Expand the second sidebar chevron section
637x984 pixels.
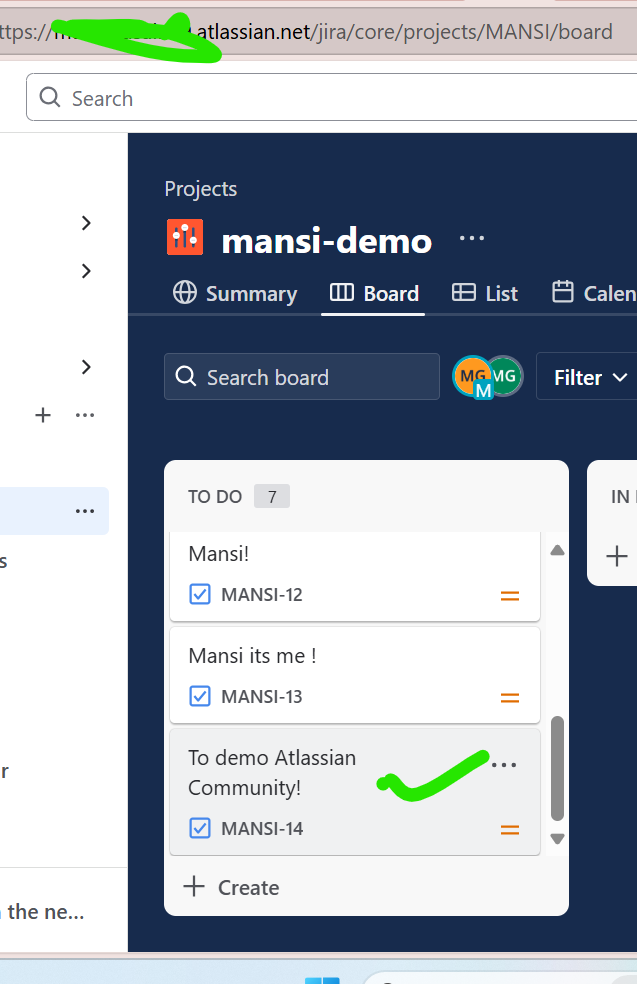[x=87, y=270]
